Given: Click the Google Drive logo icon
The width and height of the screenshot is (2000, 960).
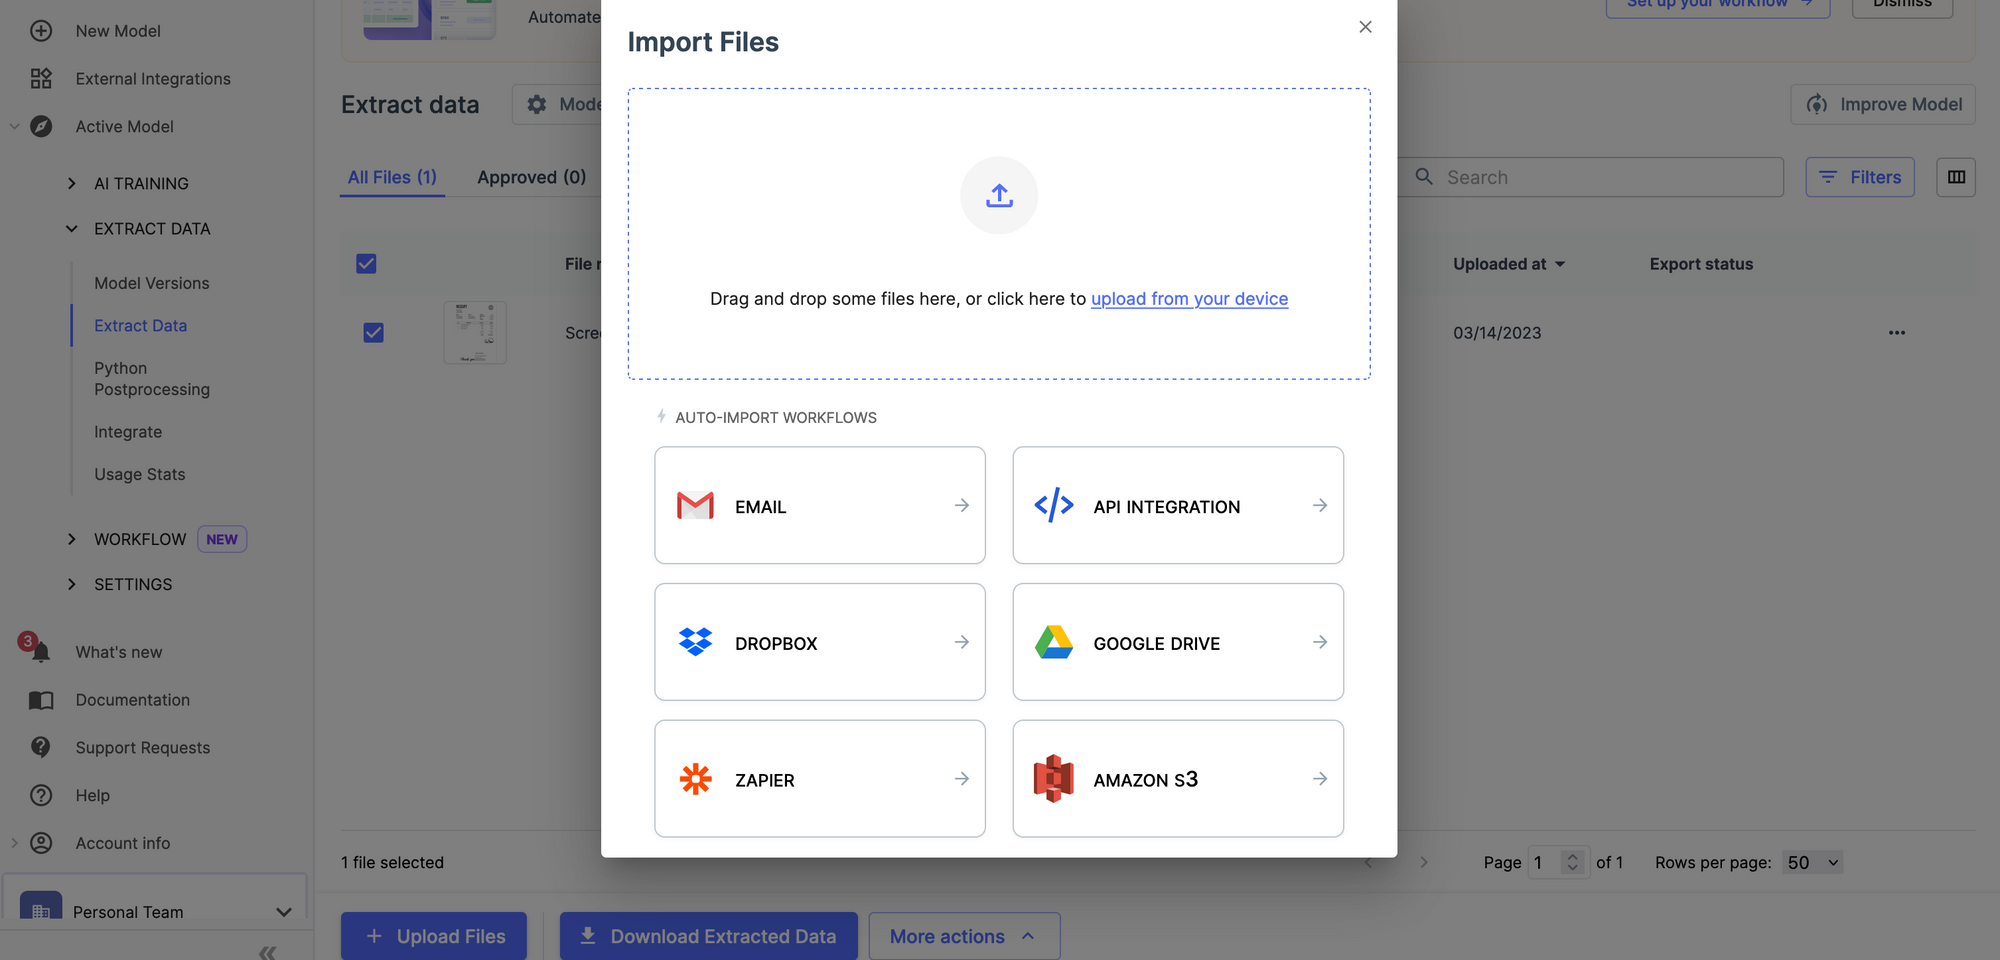Looking at the screenshot, I should coord(1054,642).
